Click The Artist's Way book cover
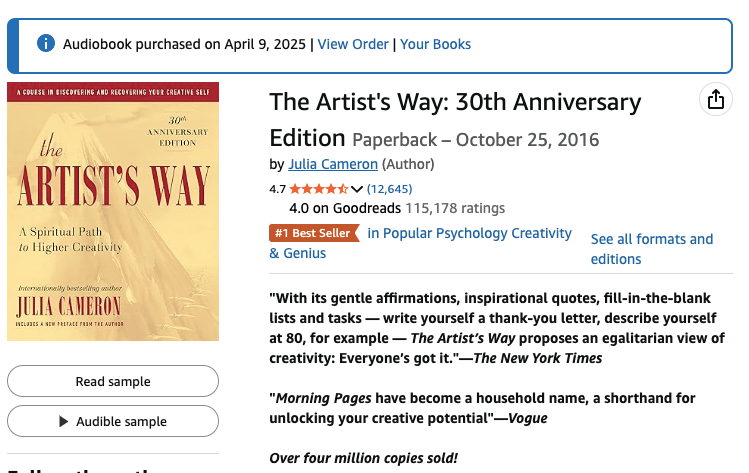This screenshot has width=749, height=473. (x=113, y=211)
